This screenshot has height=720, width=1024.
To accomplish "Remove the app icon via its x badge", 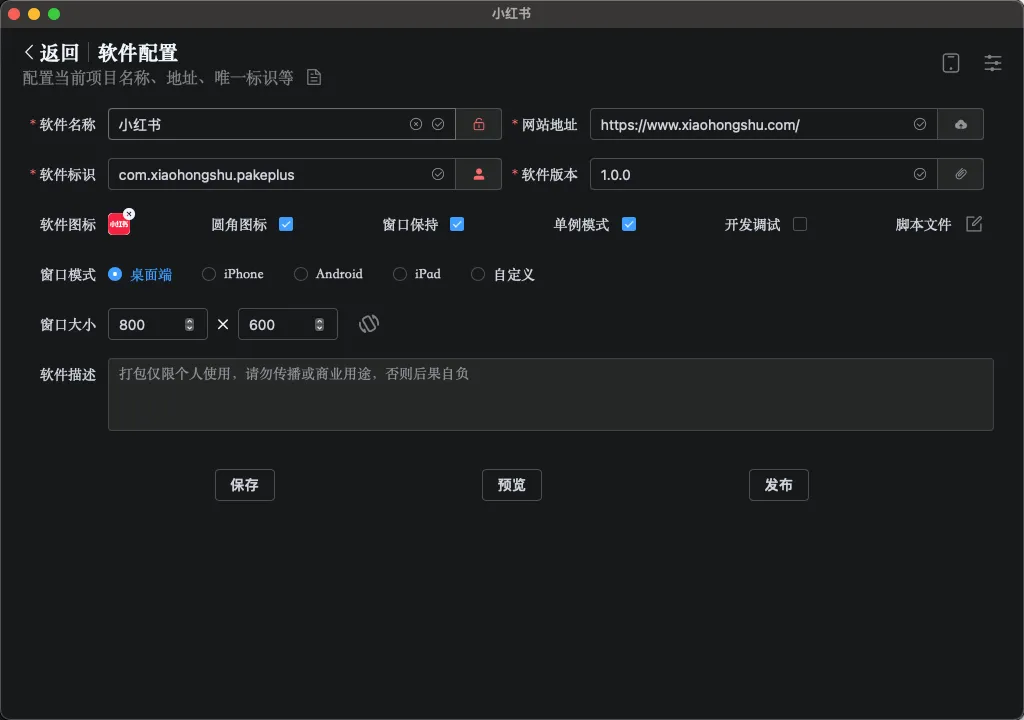I will [129, 214].
